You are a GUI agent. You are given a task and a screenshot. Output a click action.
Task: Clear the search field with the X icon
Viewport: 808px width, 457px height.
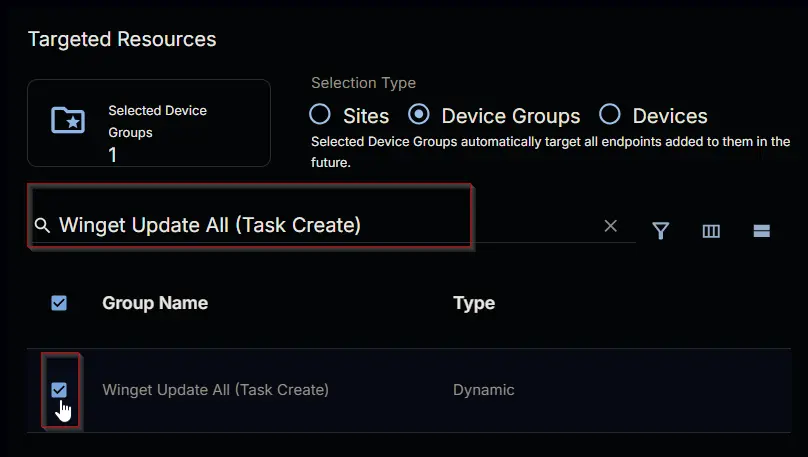611,226
